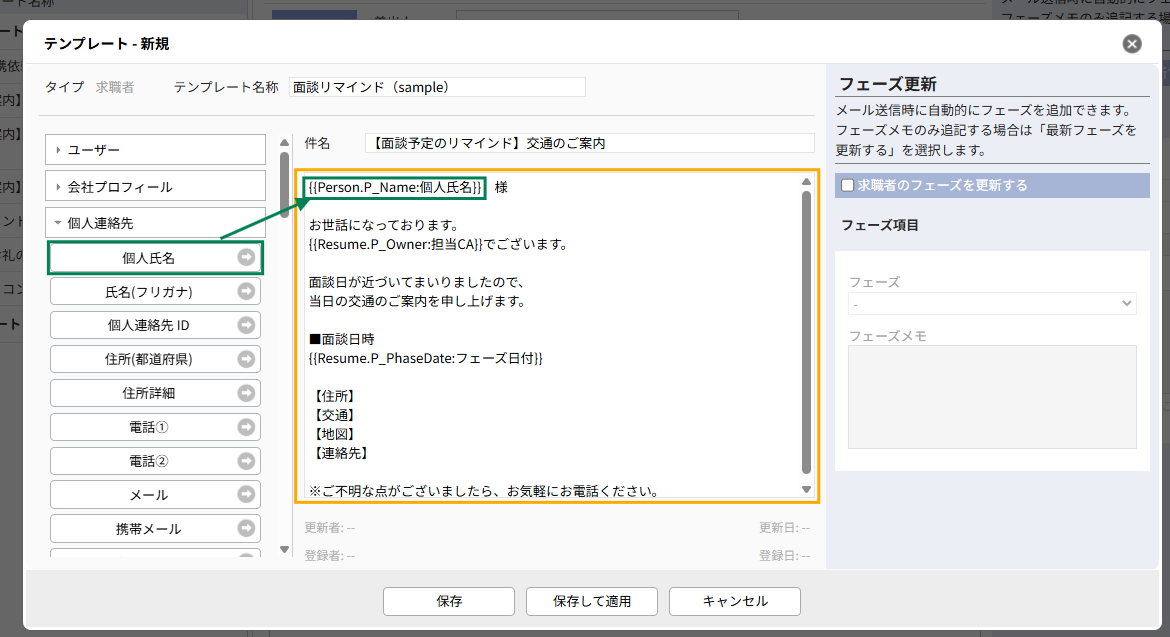
Task: Close the template dialog with X
Action: 1132,44
